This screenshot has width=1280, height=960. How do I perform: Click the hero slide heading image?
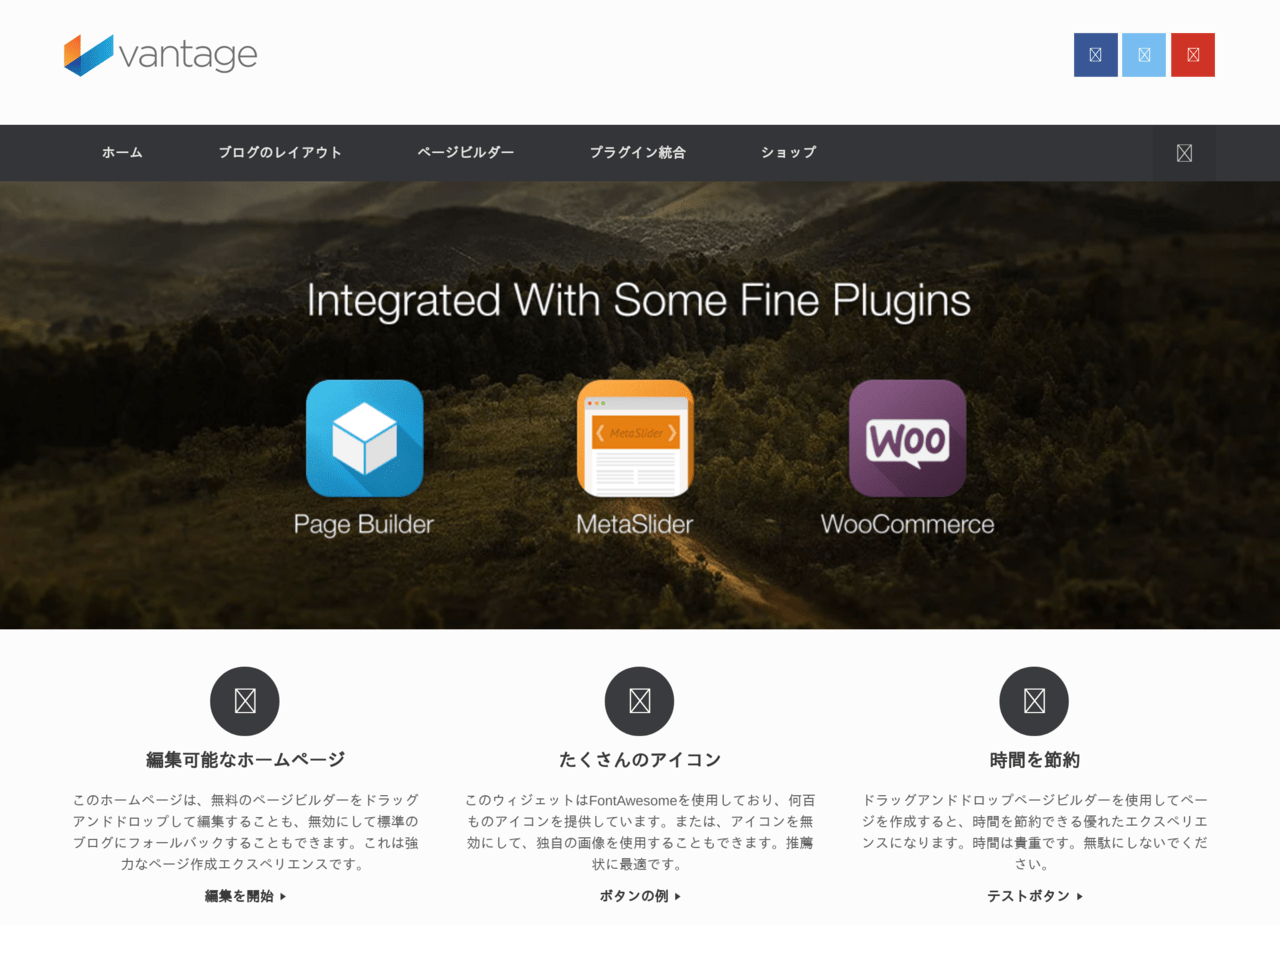[x=638, y=302]
